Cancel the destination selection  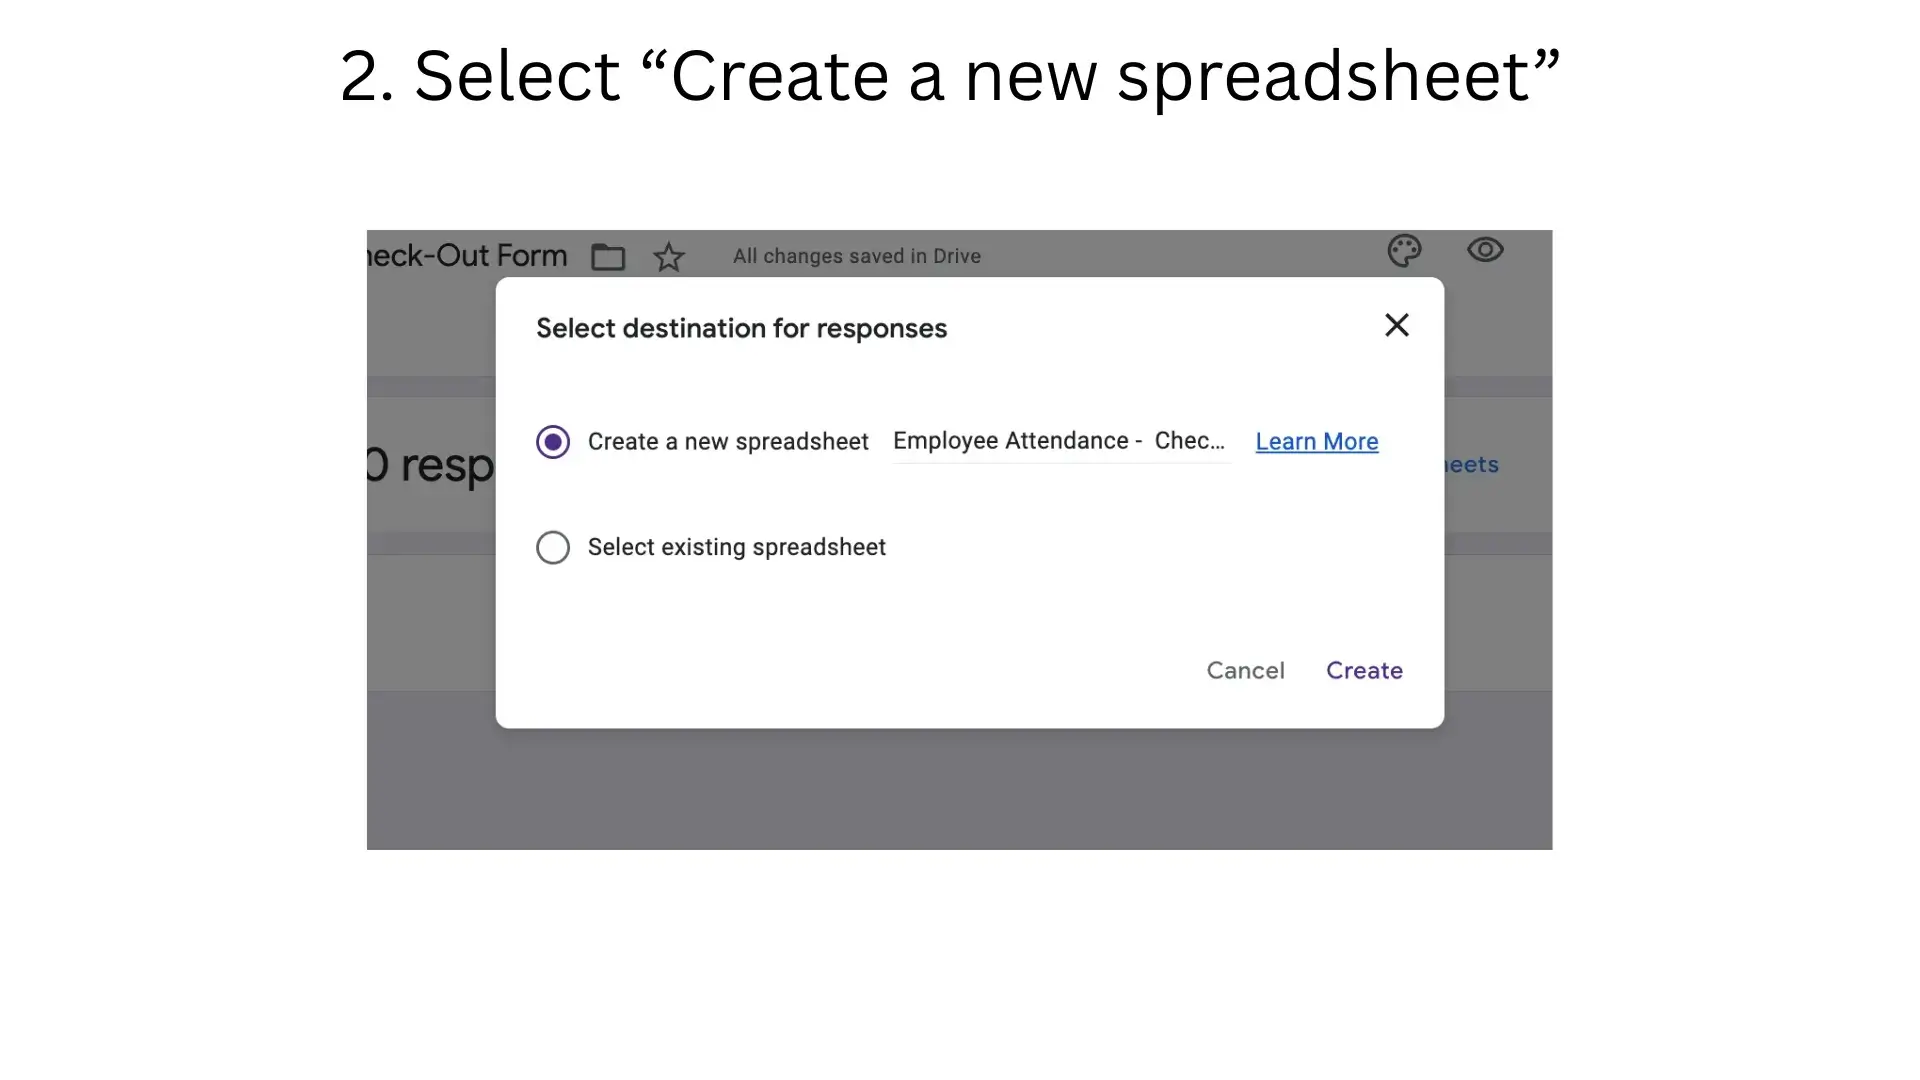[x=1245, y=671]
